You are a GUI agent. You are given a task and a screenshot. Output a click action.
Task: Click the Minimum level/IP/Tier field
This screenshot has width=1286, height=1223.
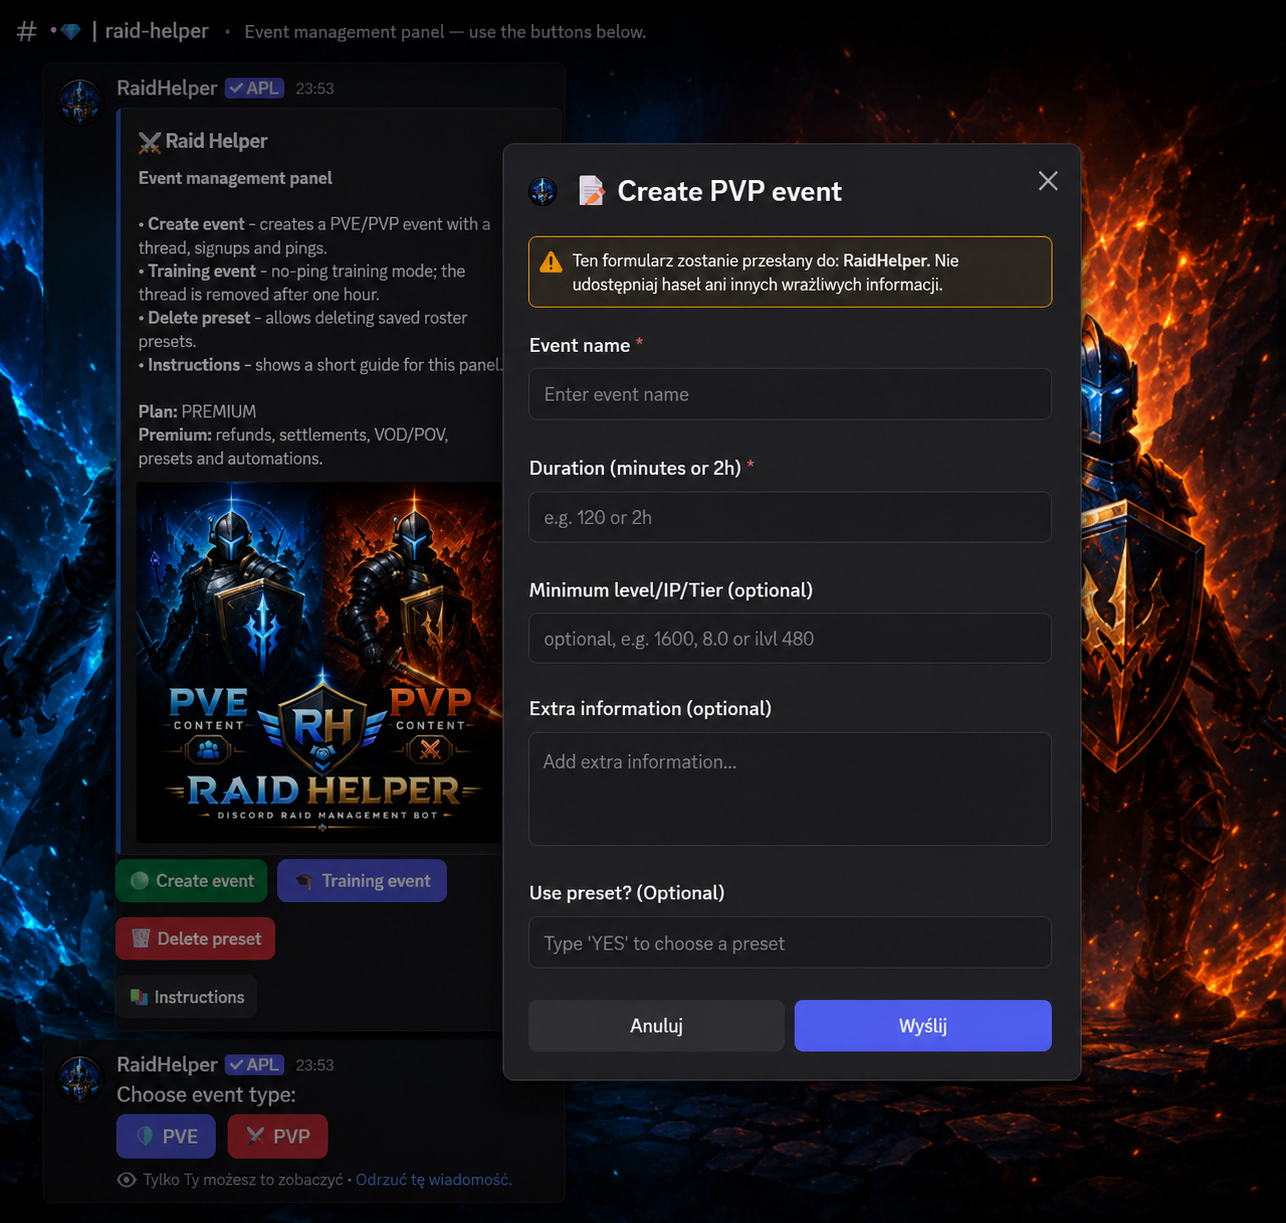(x=790, y=638)
